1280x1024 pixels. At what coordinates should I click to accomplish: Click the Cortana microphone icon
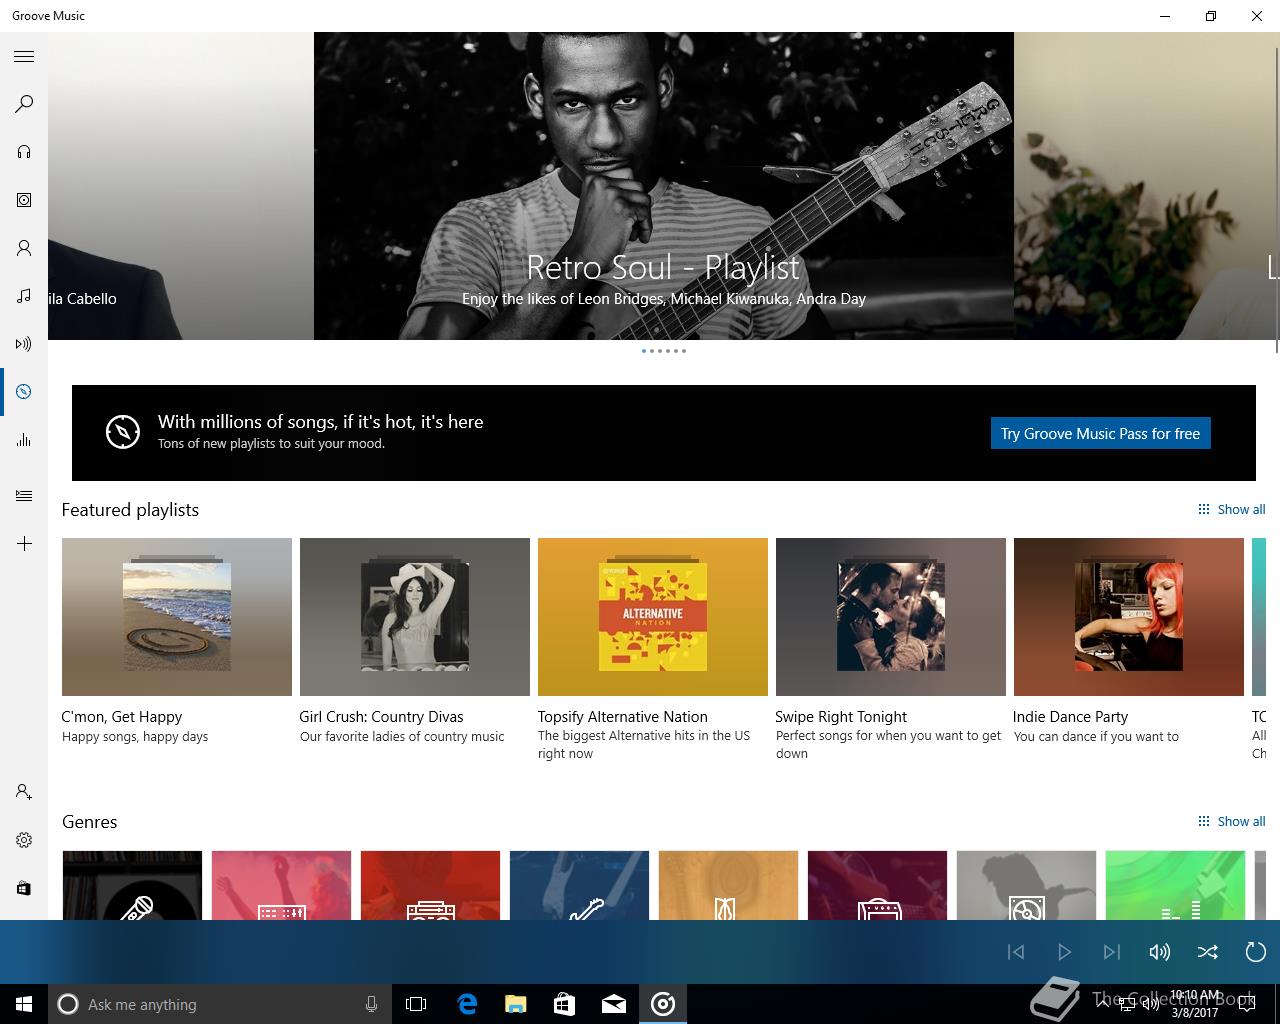click(x=371, y=1004)
